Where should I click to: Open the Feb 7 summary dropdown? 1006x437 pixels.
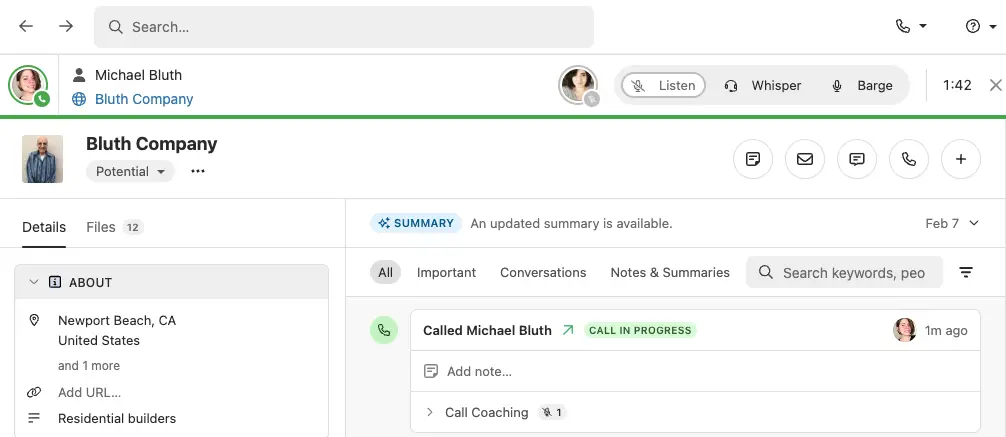(952, 223)
